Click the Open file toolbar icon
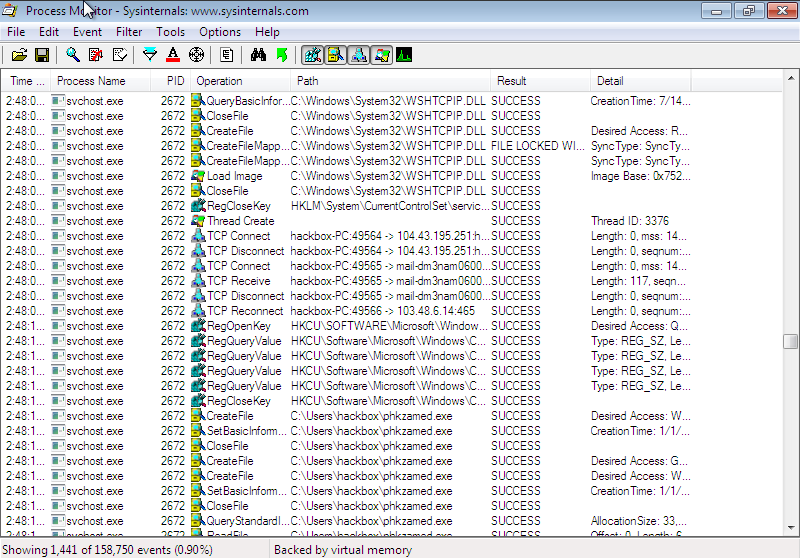 (19, 55)
